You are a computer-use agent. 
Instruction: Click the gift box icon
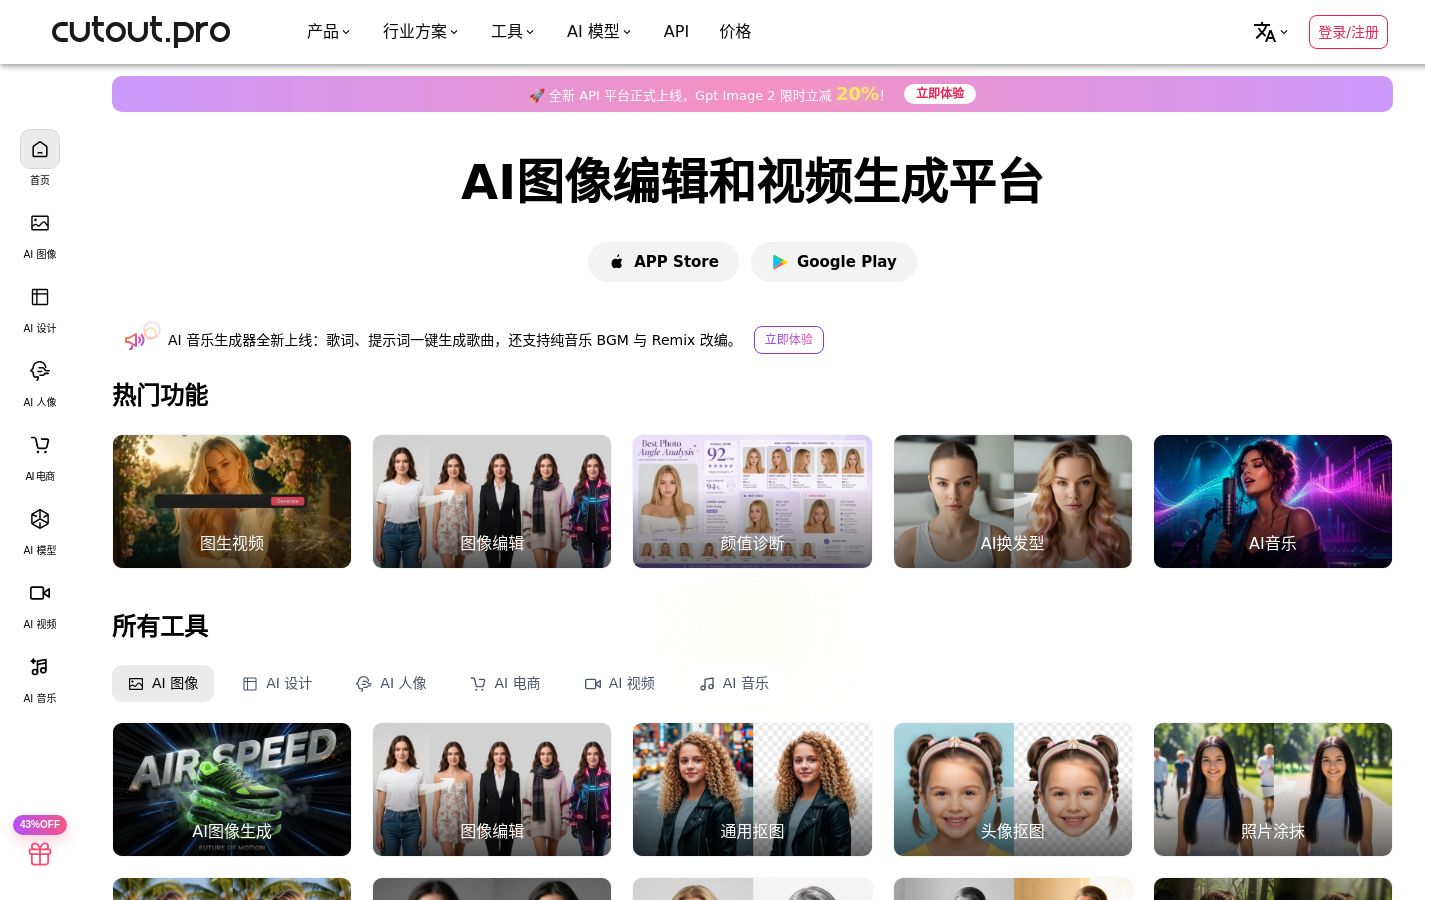click(x=40, y=854)
